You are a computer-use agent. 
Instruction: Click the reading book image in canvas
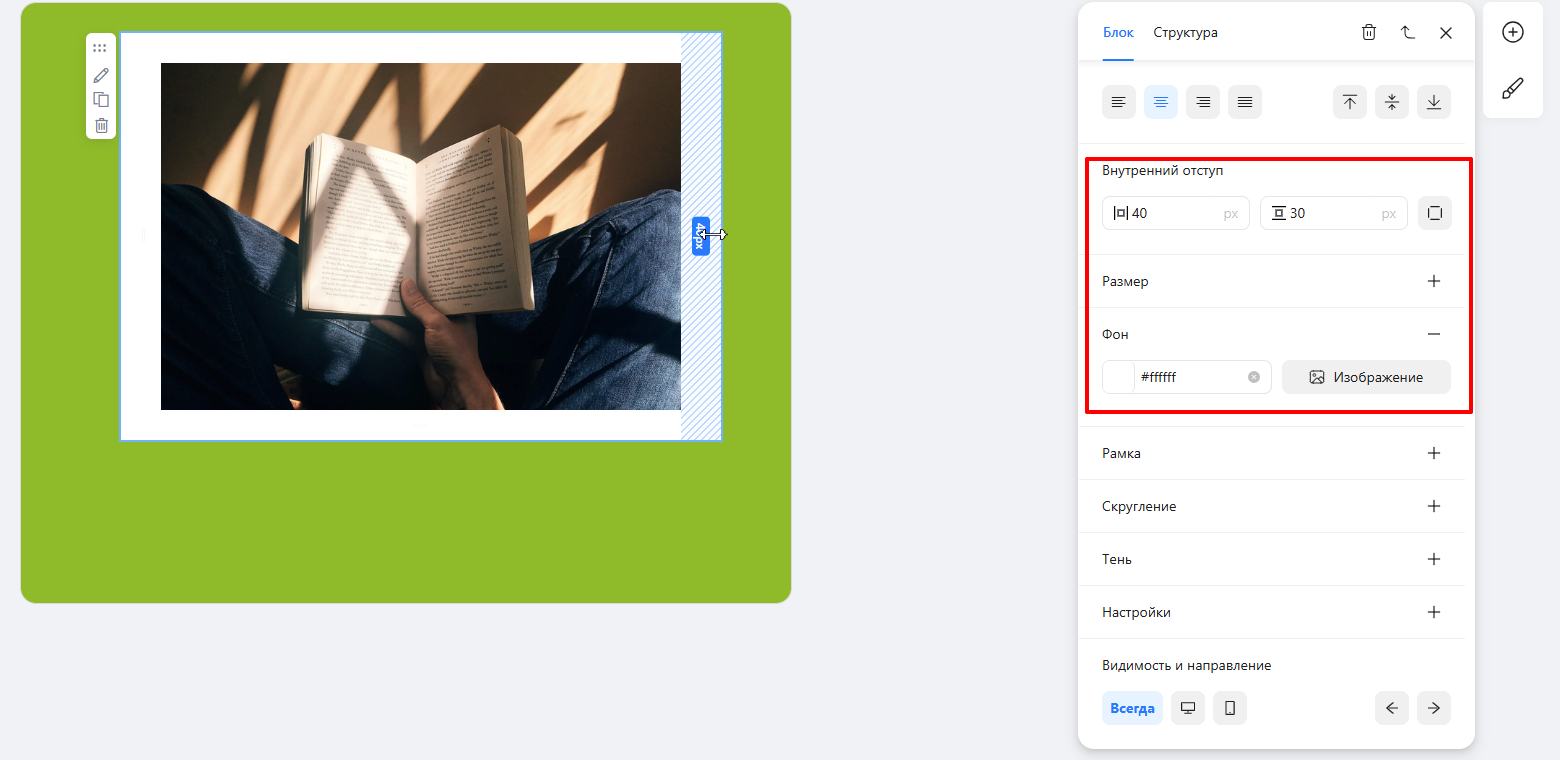point(421,237)
